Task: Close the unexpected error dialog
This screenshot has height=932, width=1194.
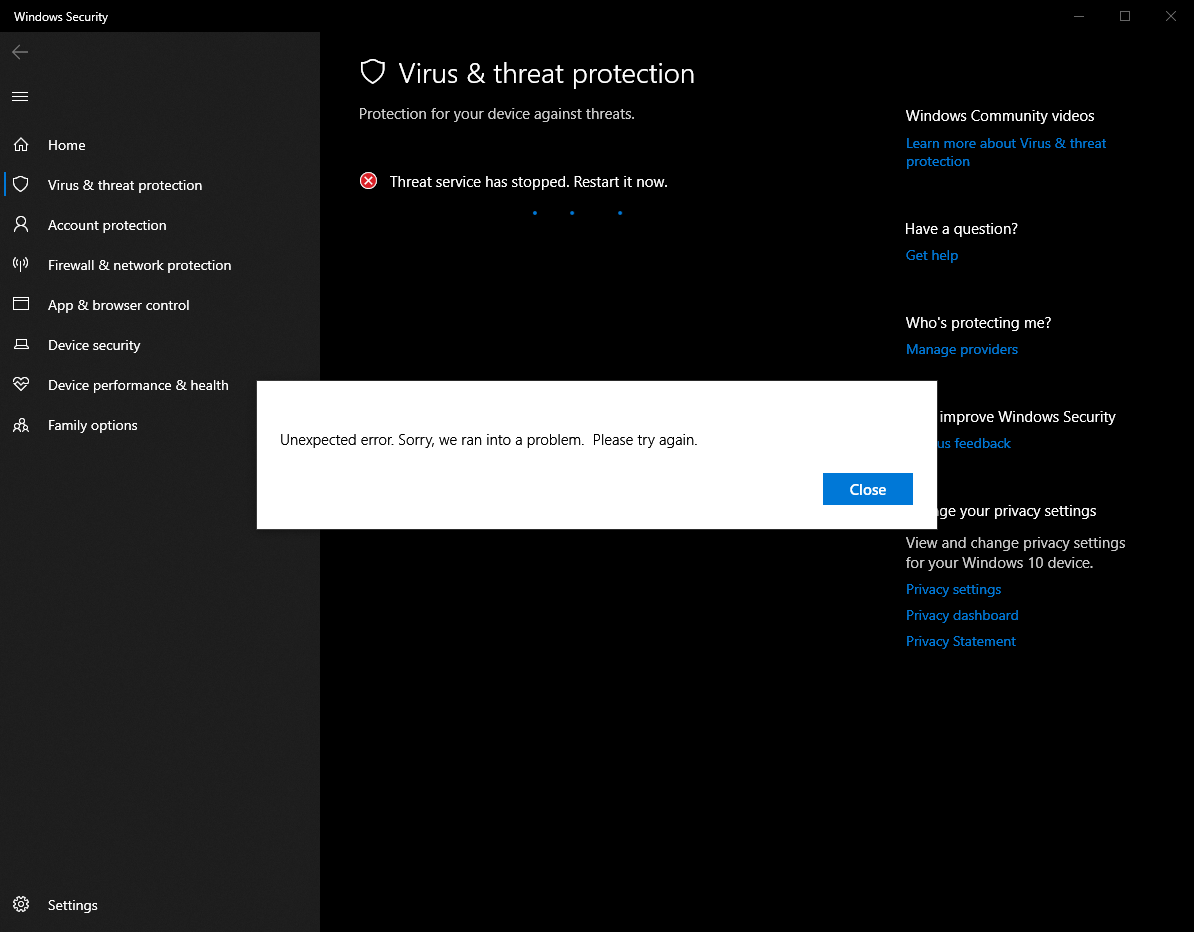Action: (867, 489)
